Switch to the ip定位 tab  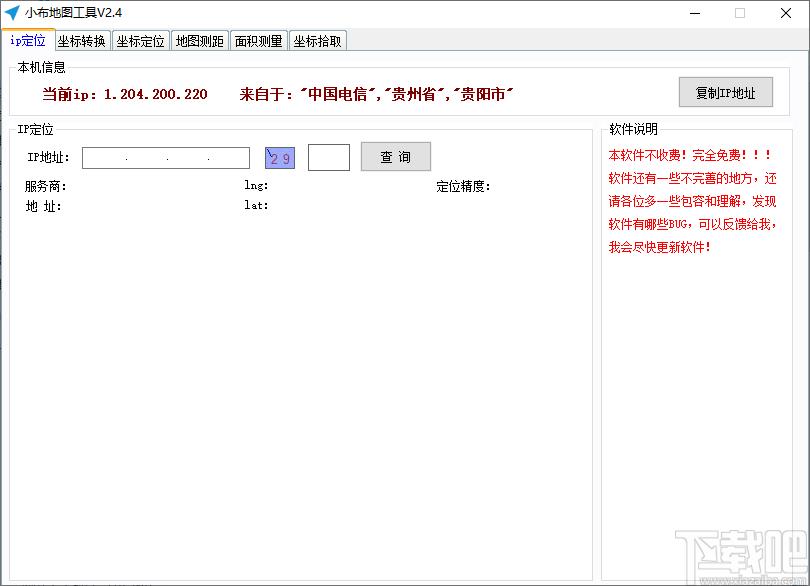[27, 41]
